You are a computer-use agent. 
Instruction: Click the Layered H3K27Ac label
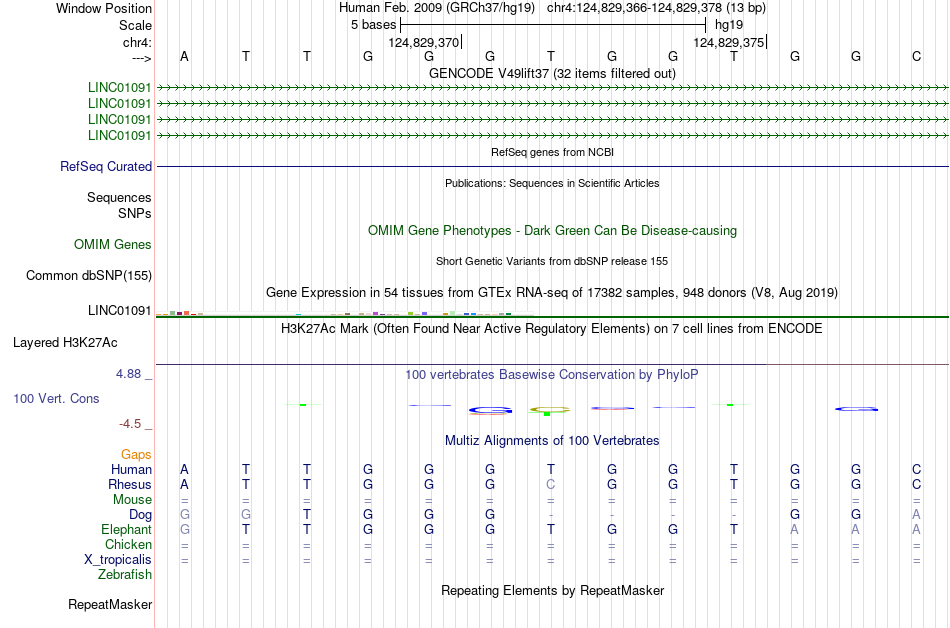pyautogui.click(x=65, y=343)
